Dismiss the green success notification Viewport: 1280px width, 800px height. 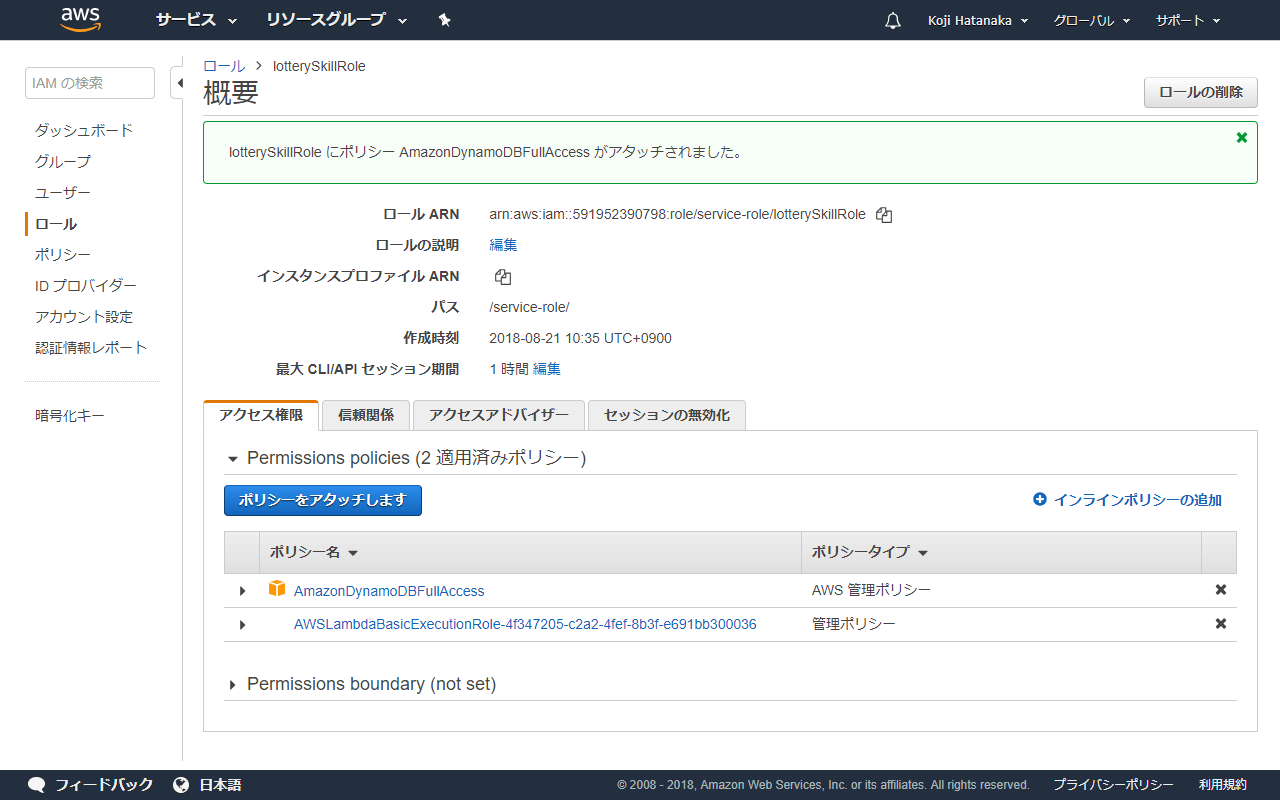tap(1242, 137)
